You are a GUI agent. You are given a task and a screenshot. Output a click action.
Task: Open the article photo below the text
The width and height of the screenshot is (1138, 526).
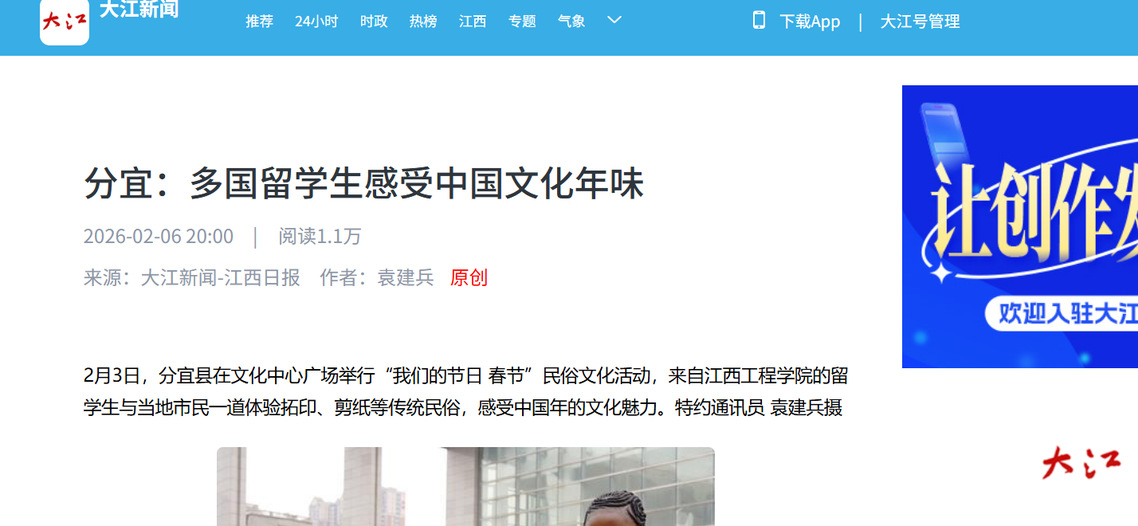[x=465, y=486]
